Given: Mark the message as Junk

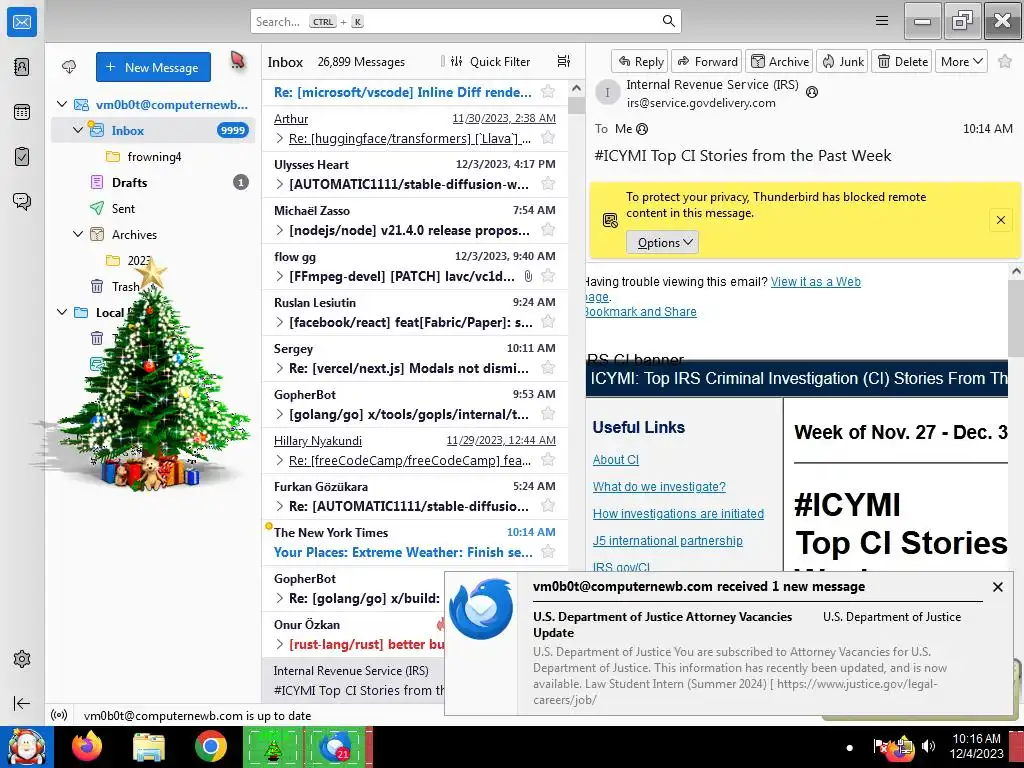Looking at the screenshot, I should (842, 61).
